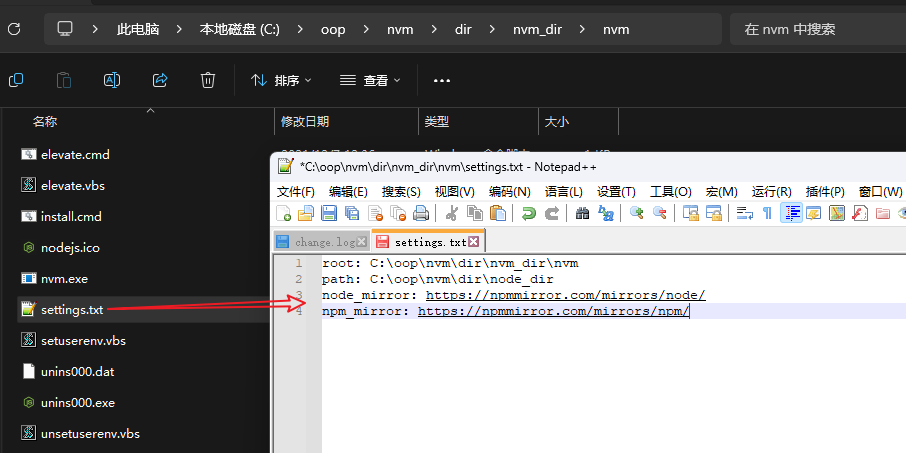This screenshot has width=906, height=453.
Task: Click Synchronize Vertical Scrolling icon
Action: tap(690, 213)
